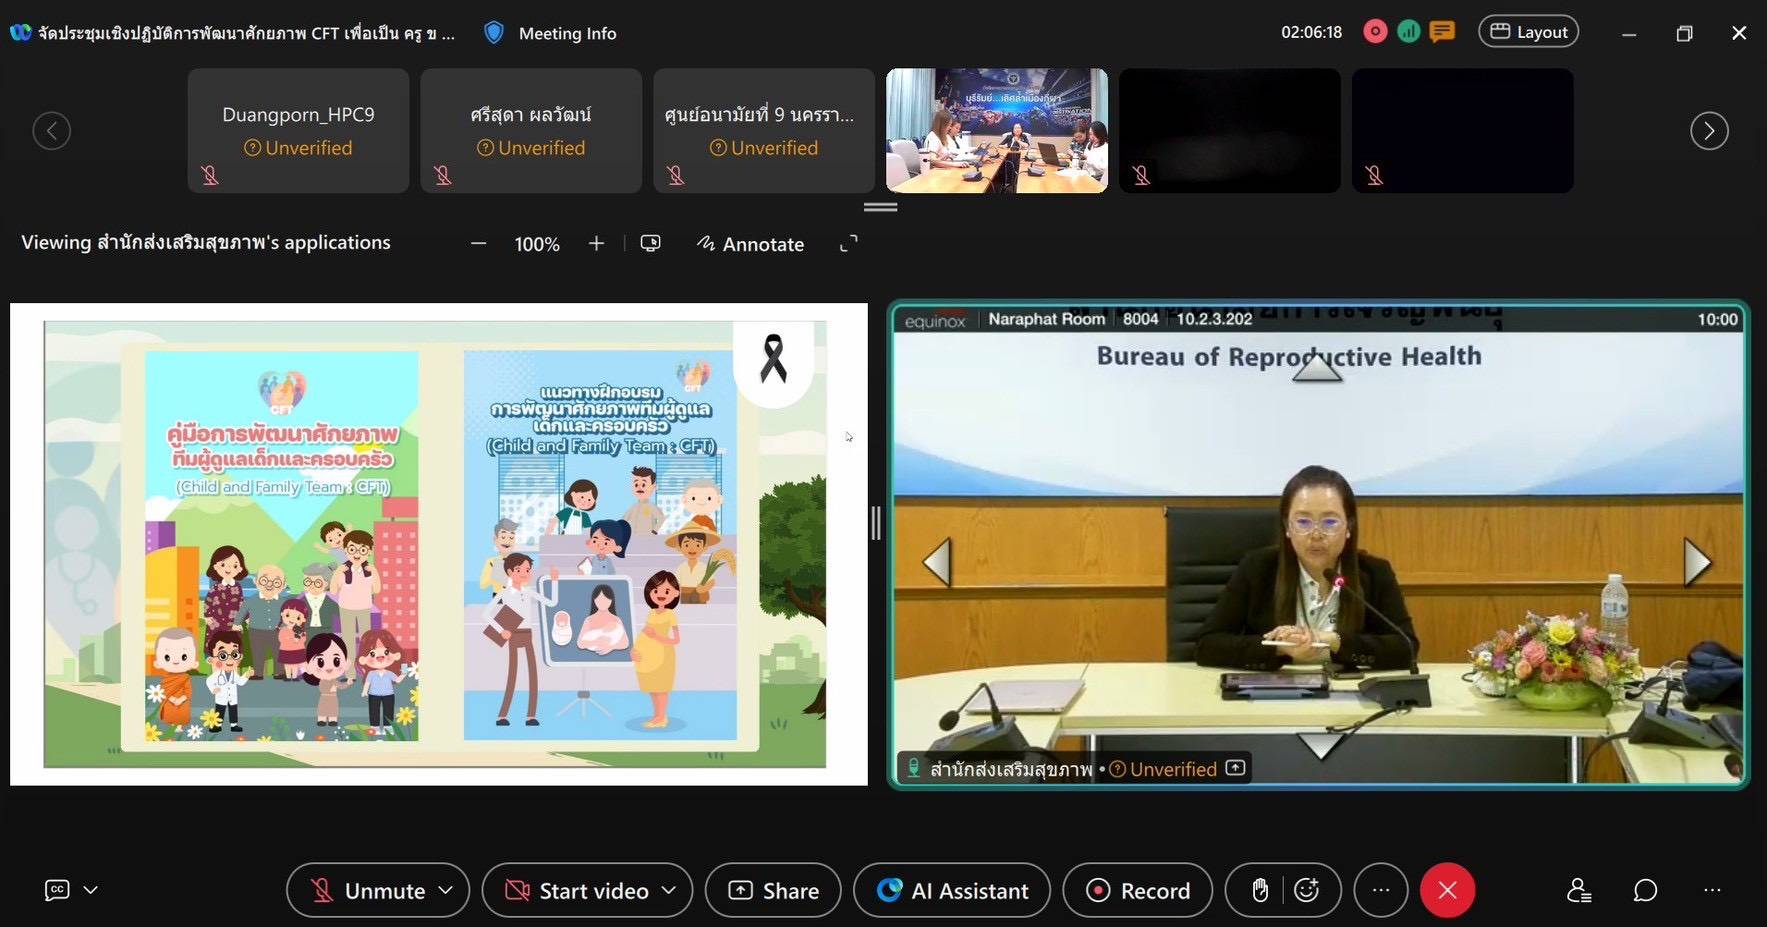This screenshot has height=927, width=1767.
Task: Open the Layout menu
Action: coord(1528,32)
